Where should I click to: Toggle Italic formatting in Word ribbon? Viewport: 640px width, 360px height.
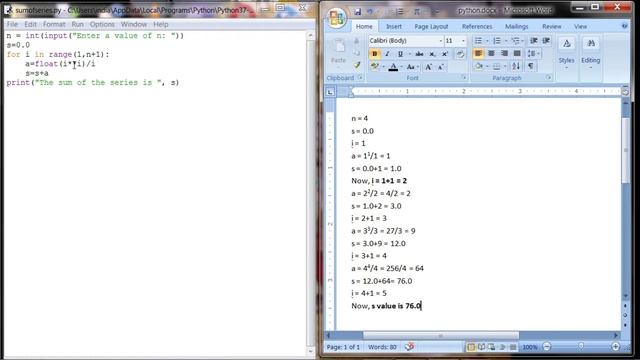coord(387,54)
